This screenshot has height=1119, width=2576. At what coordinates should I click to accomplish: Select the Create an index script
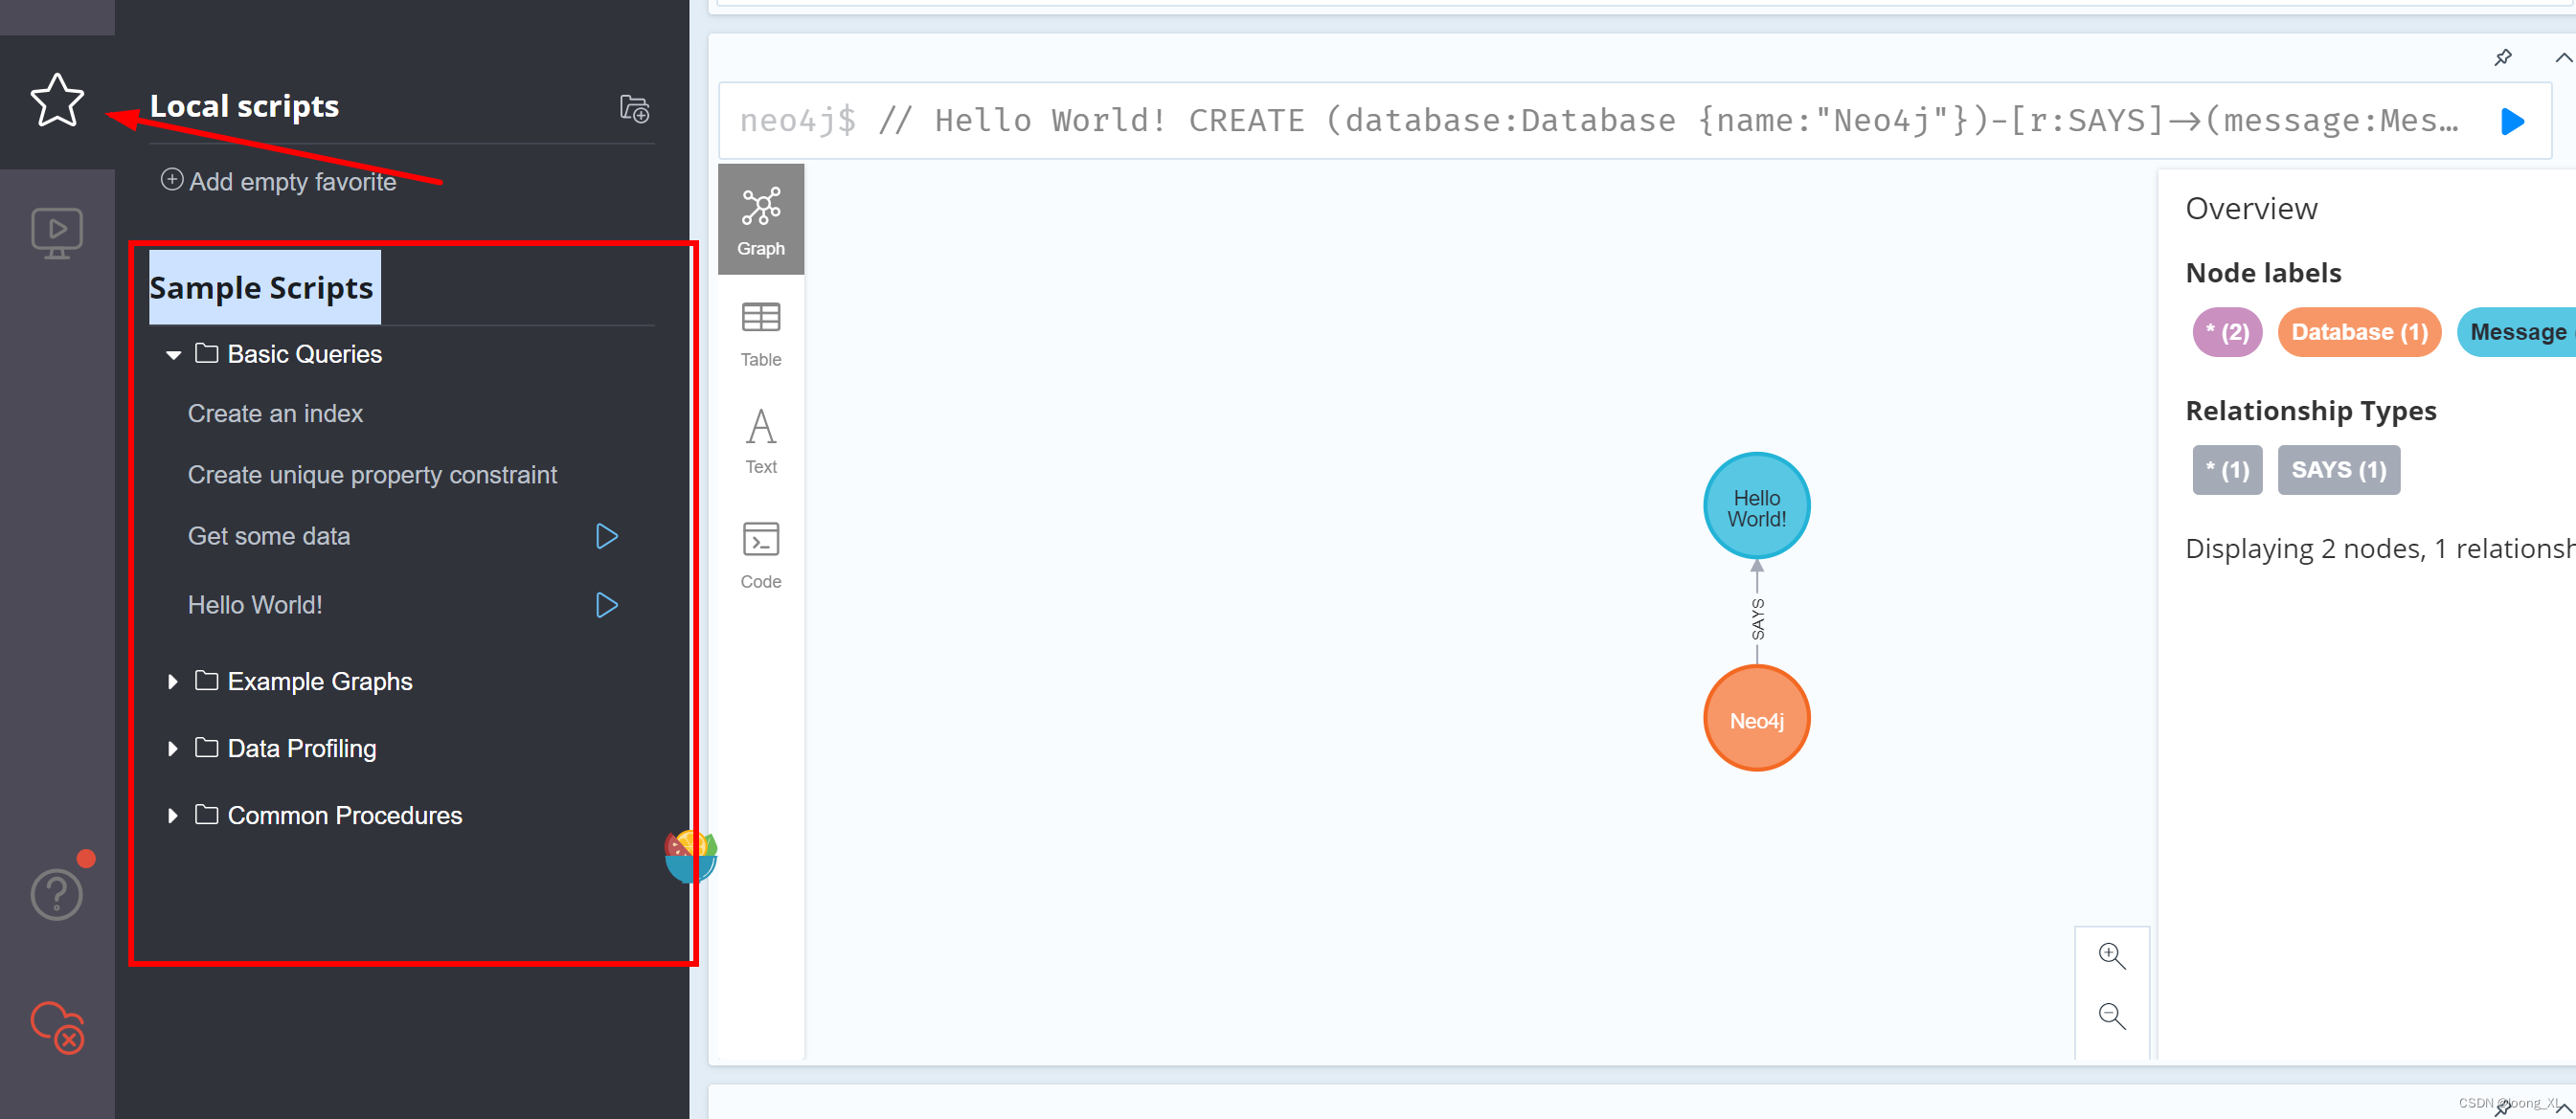(x=275, y=414)
